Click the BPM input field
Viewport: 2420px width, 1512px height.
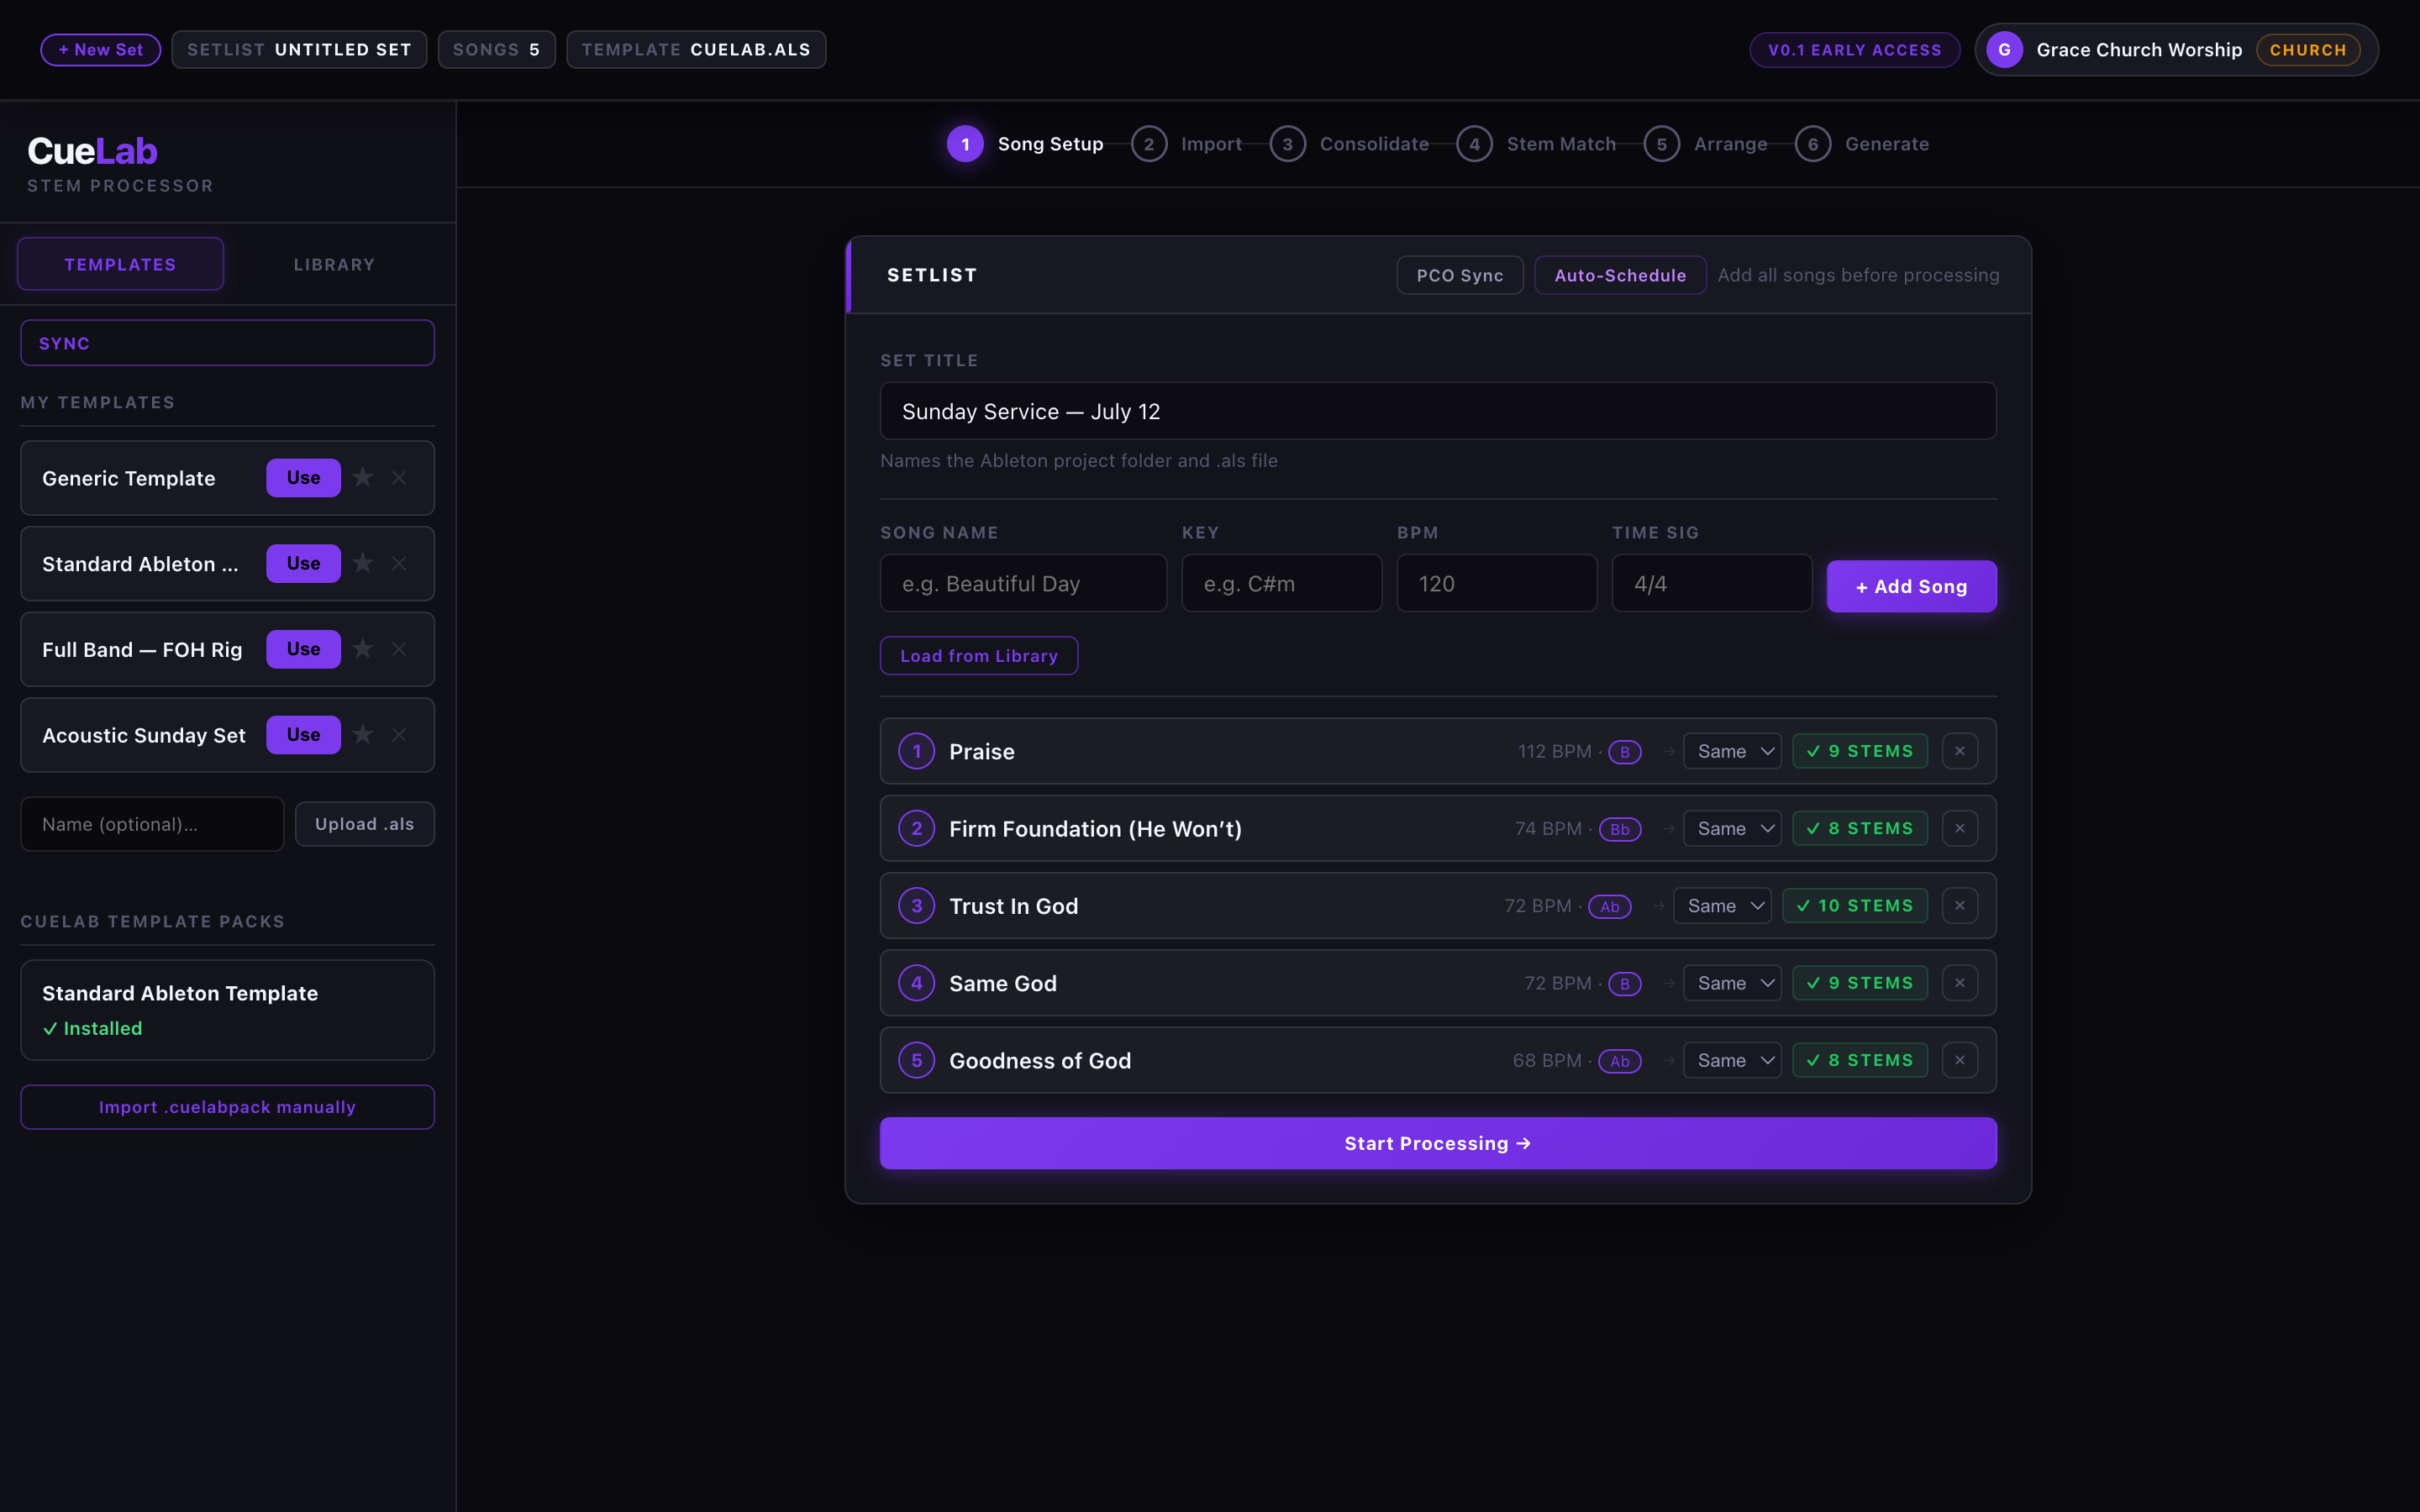point(1496,583)
